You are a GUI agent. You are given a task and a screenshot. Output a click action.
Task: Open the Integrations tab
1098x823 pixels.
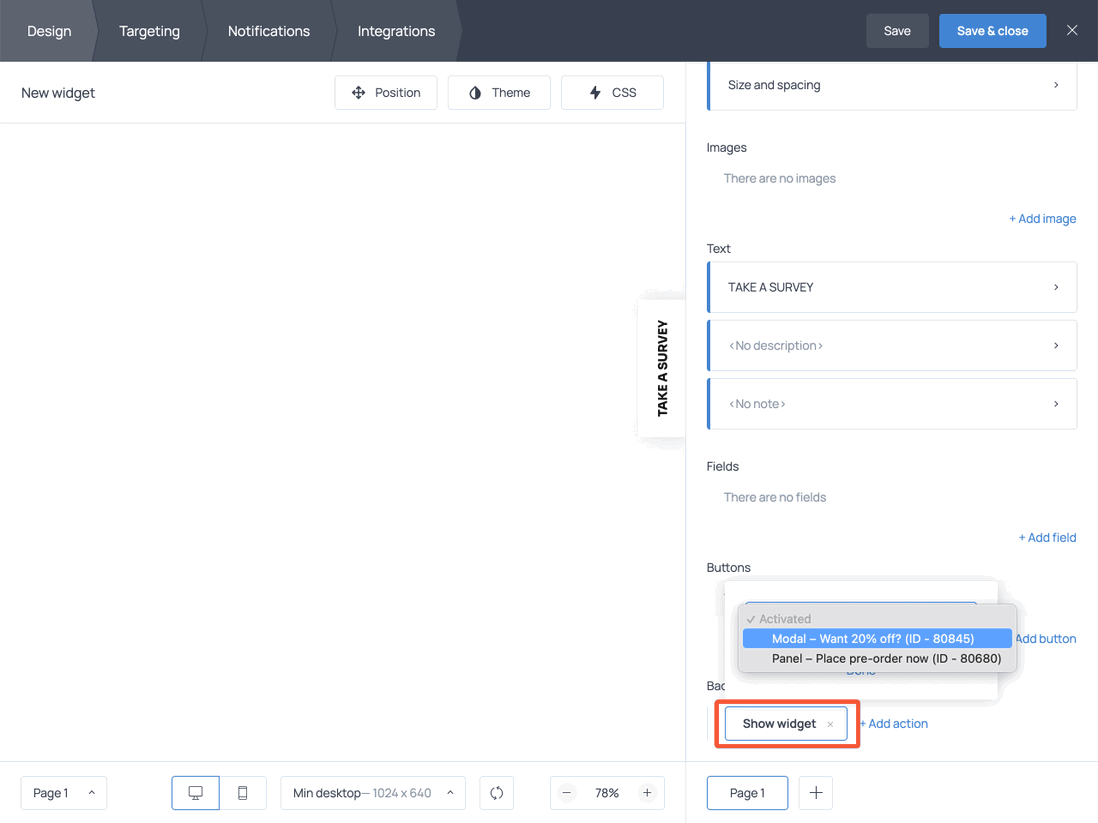[x=396, y=31]
